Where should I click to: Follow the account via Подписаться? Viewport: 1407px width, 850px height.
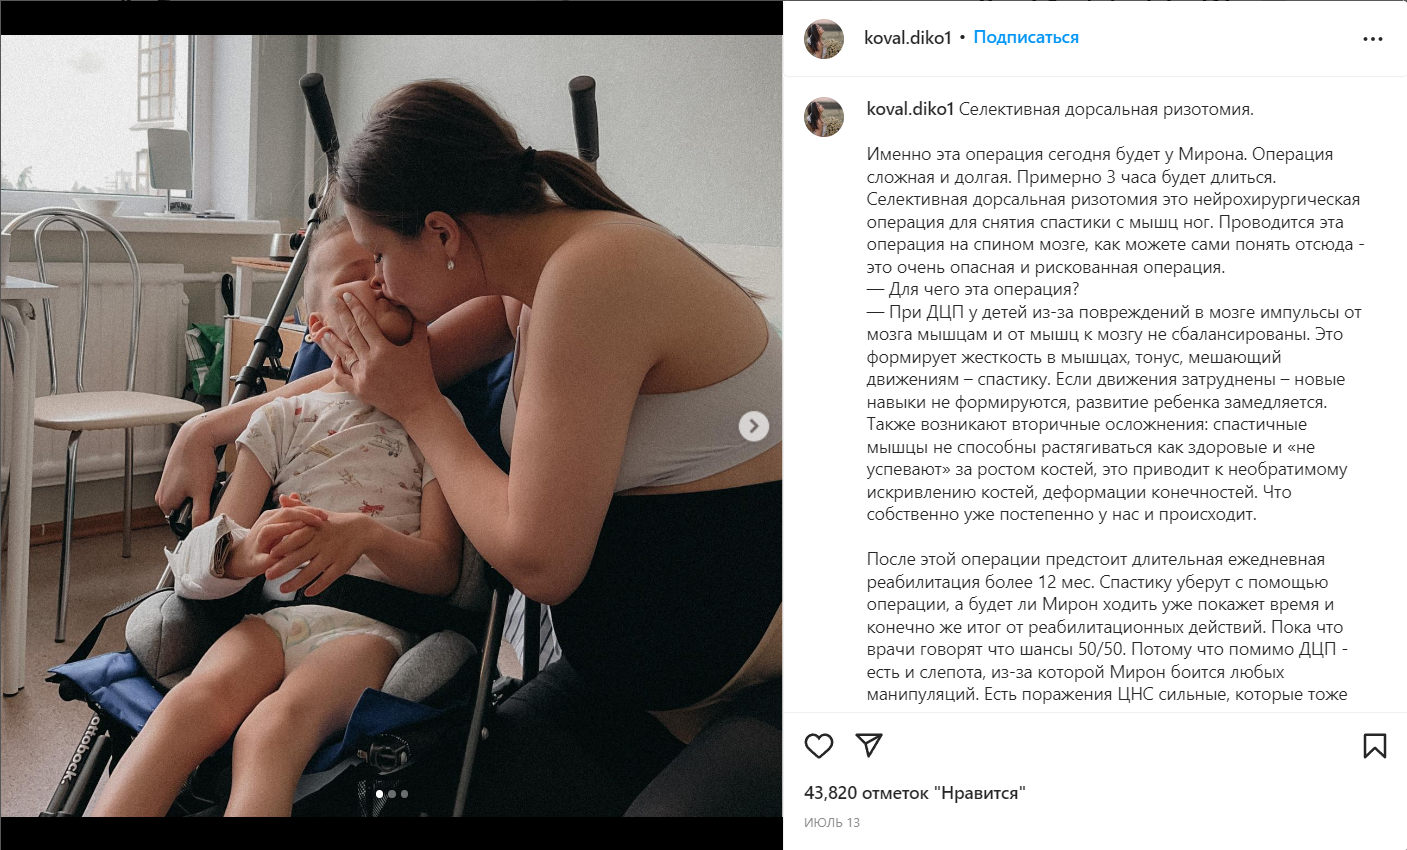(x=1026, y=37)
